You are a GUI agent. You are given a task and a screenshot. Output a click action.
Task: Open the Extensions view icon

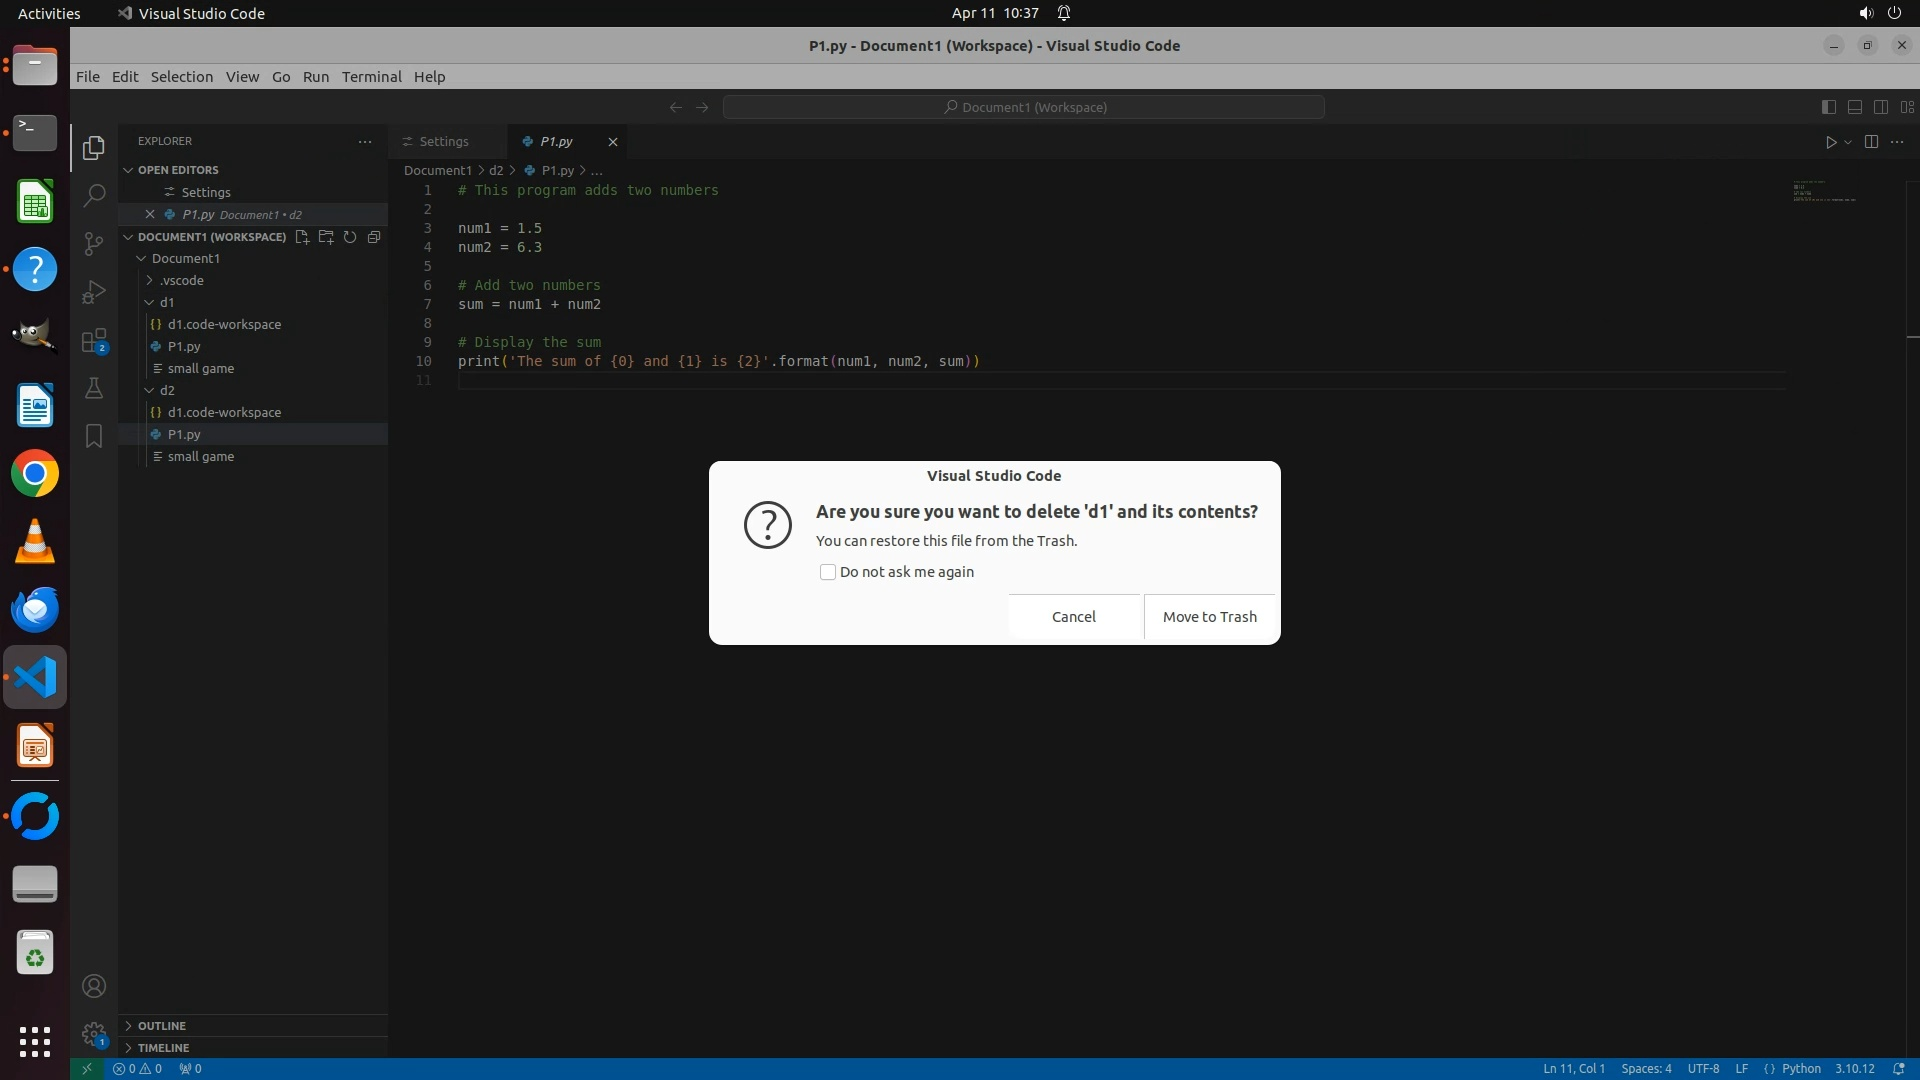(94, 341)
